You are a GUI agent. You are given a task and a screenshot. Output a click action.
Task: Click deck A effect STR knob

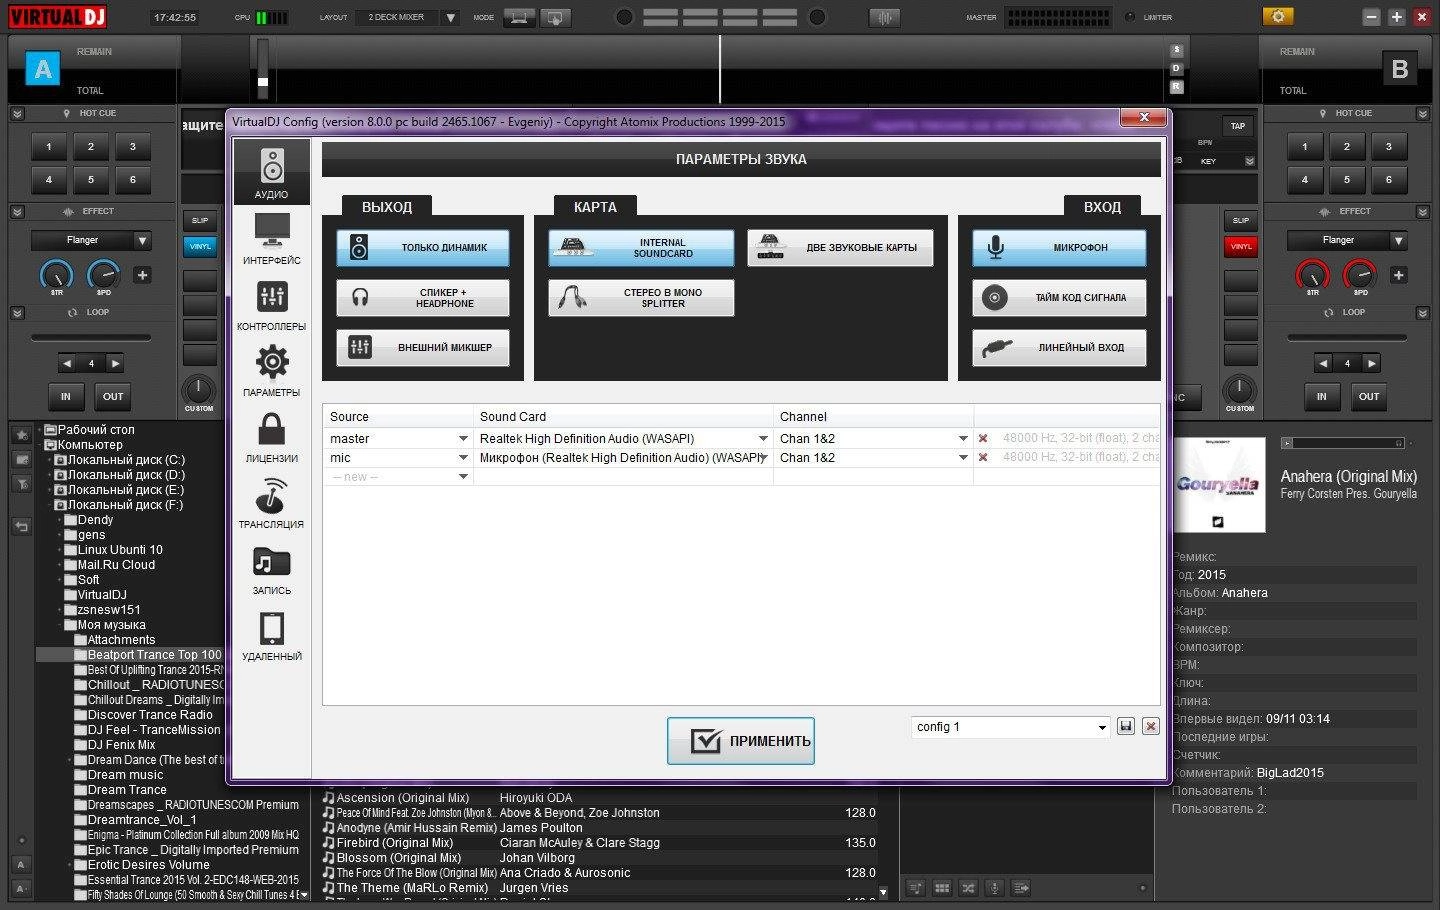point(57,275)
